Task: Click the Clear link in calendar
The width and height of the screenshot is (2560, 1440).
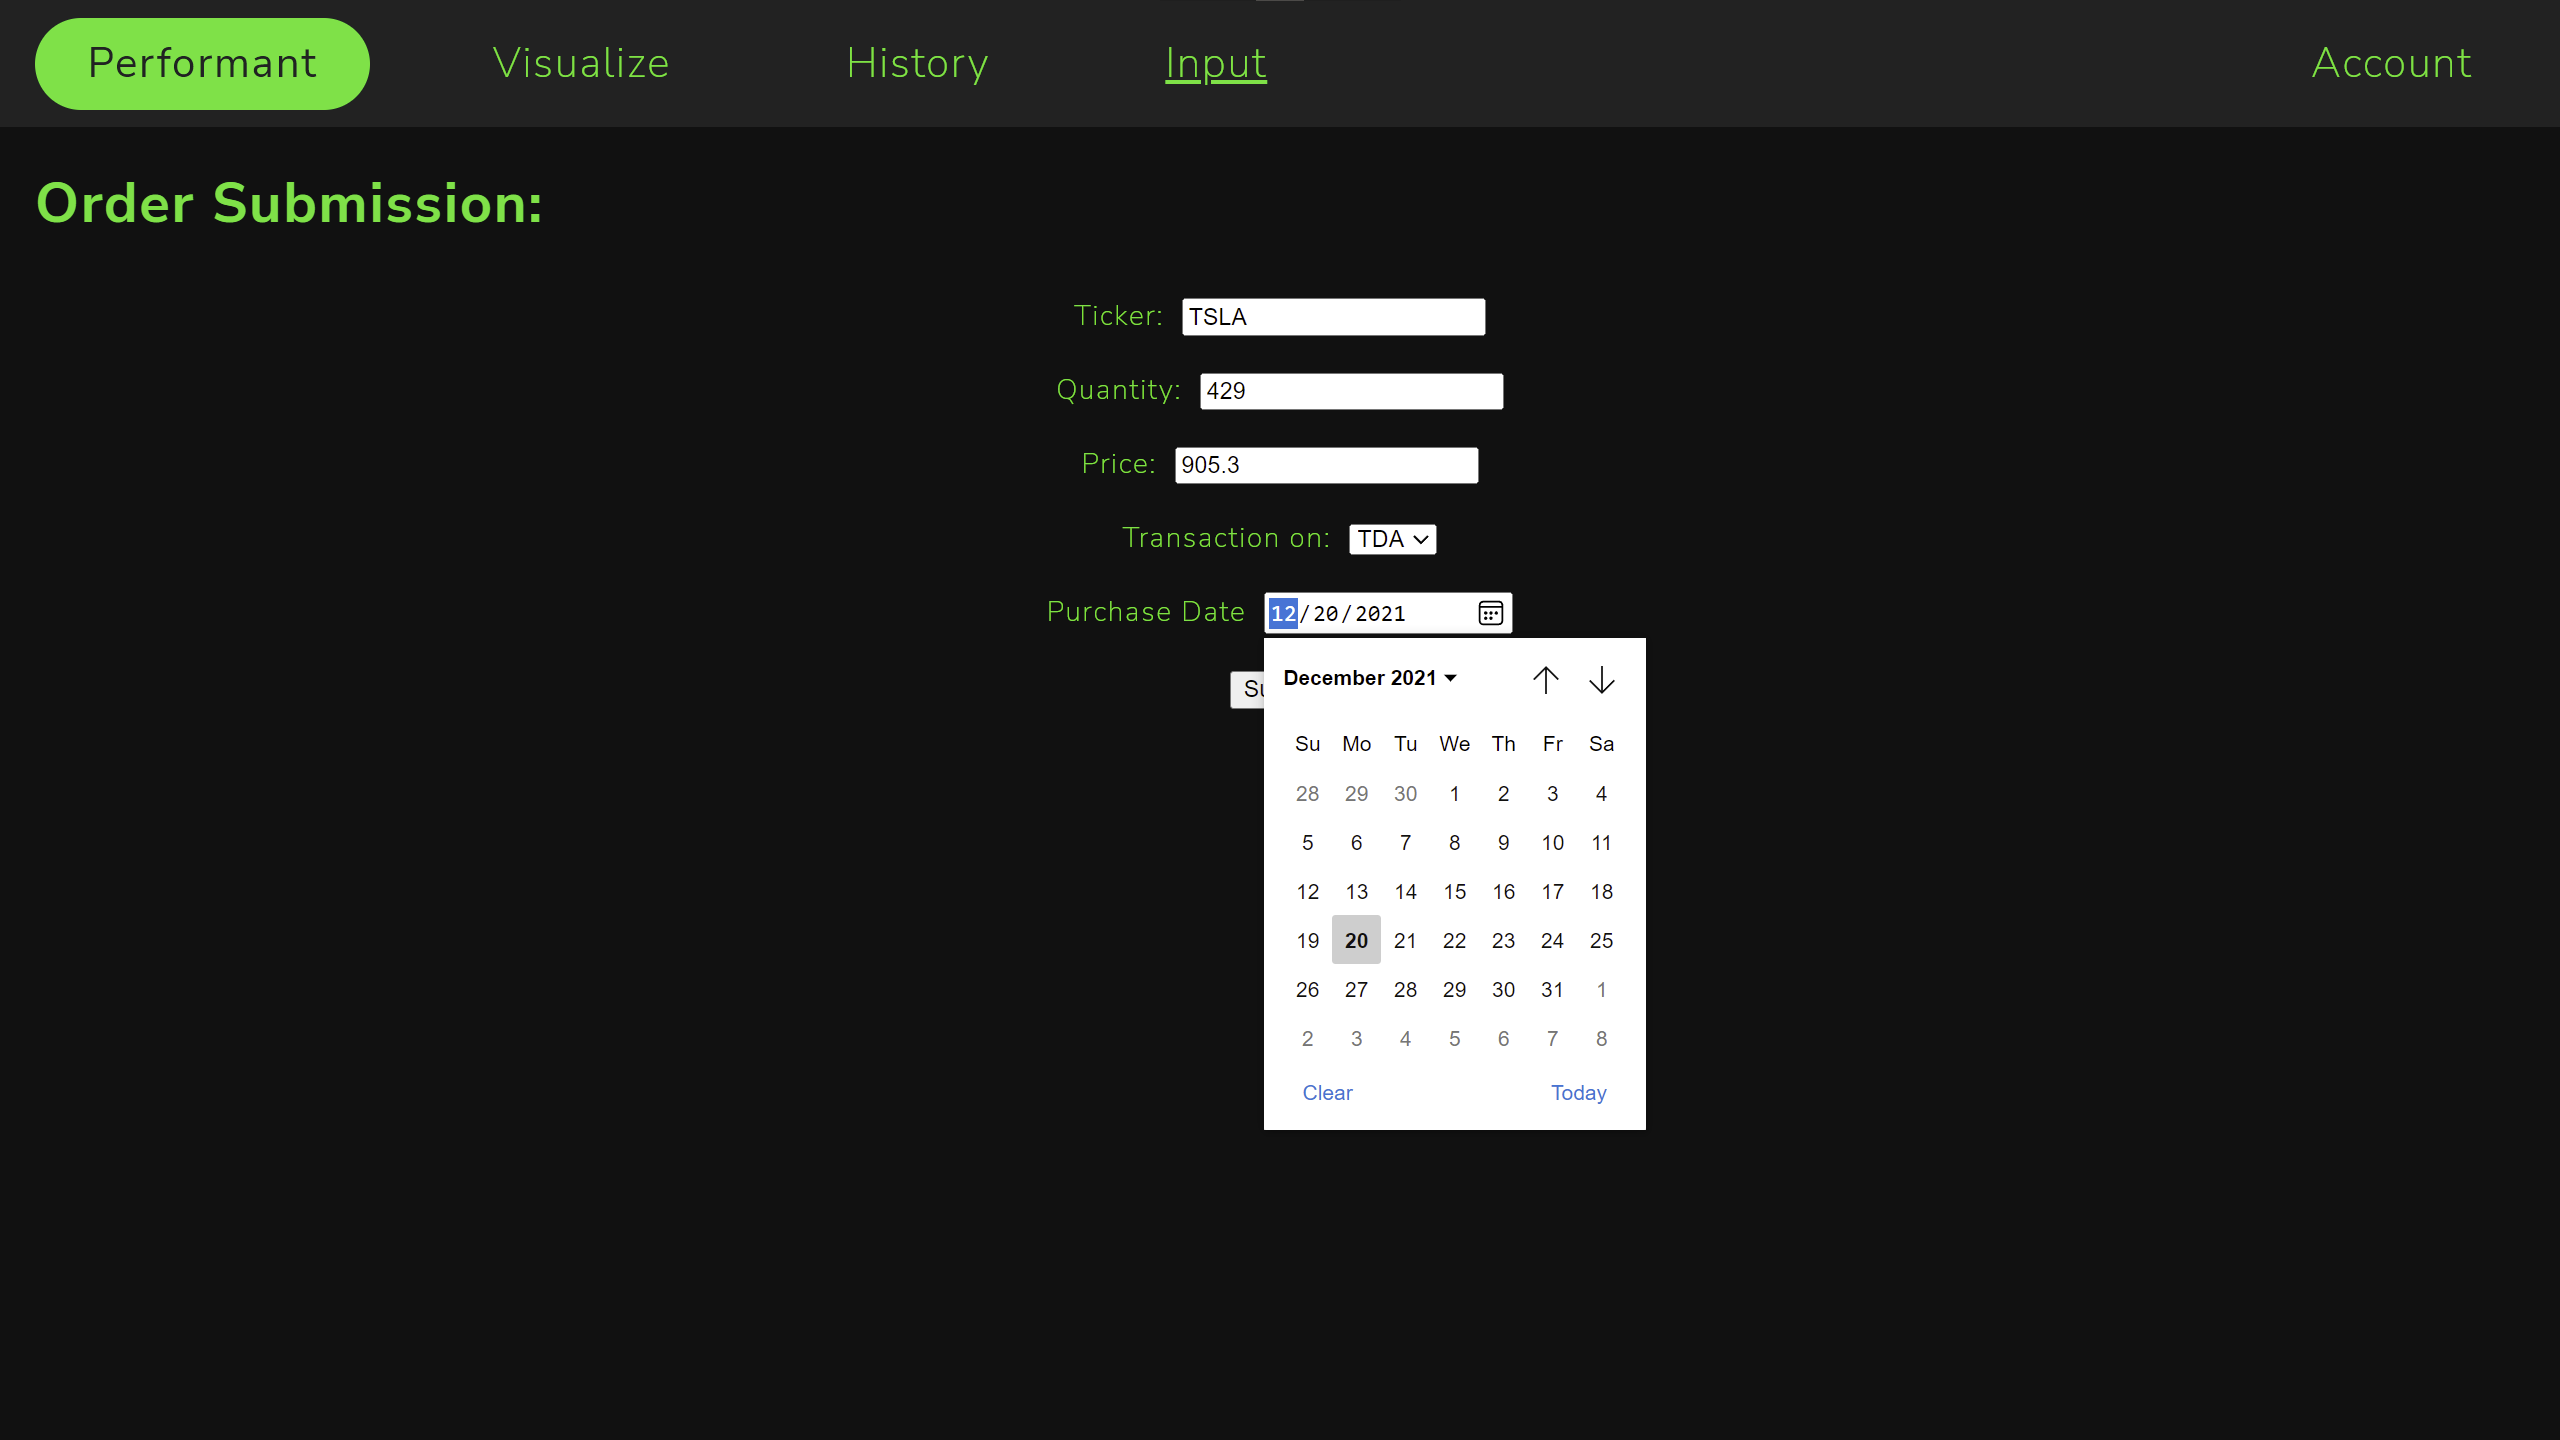Action: tap(1327, 1093)
